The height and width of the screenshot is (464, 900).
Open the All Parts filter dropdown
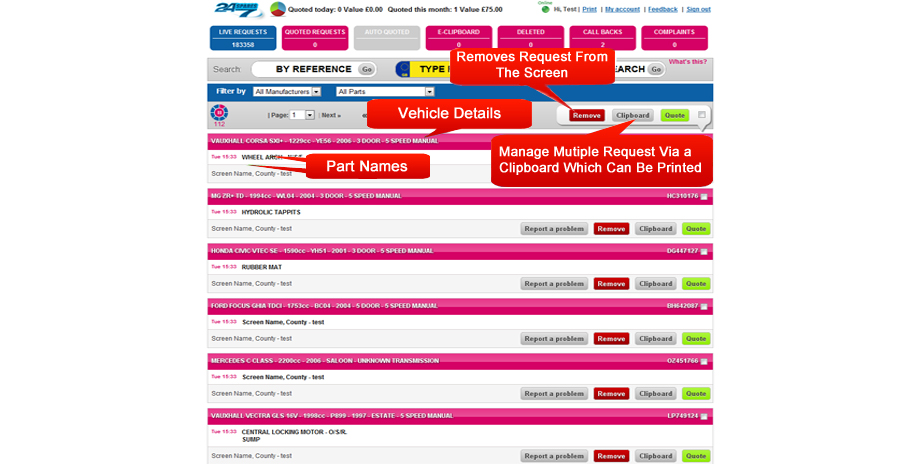click(385, 91)
